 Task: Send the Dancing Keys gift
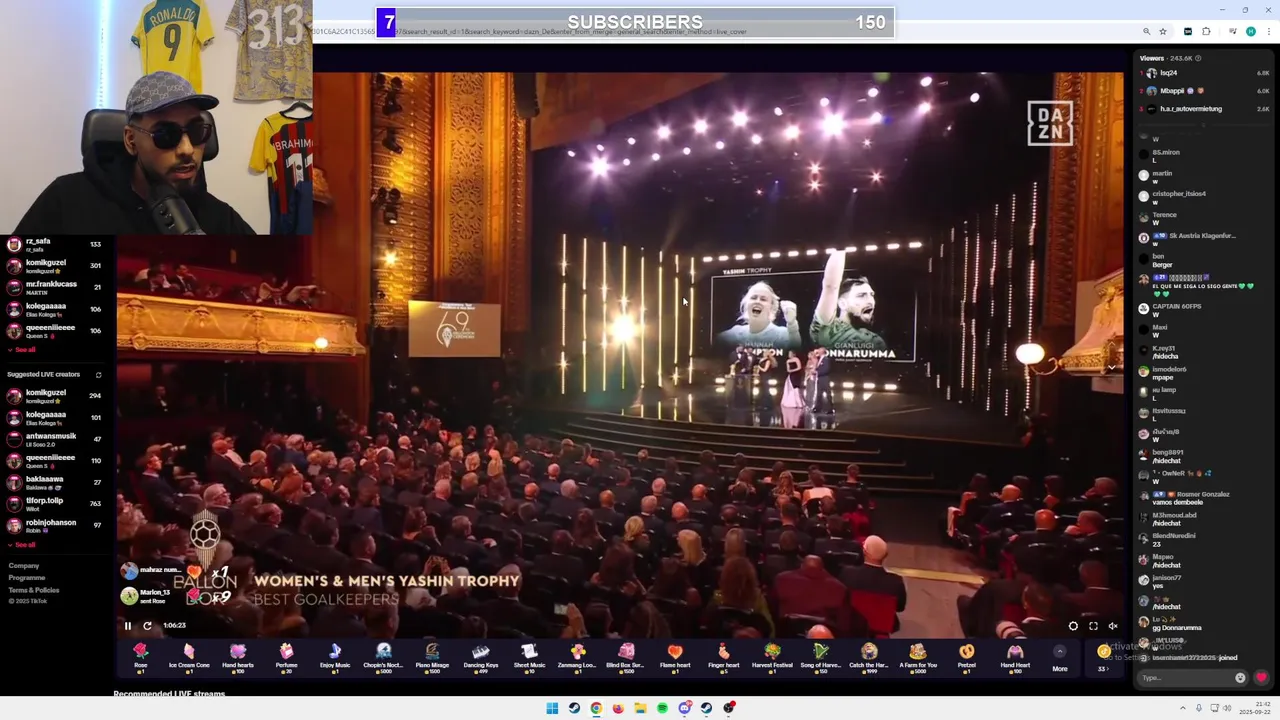tap(481, 656)
